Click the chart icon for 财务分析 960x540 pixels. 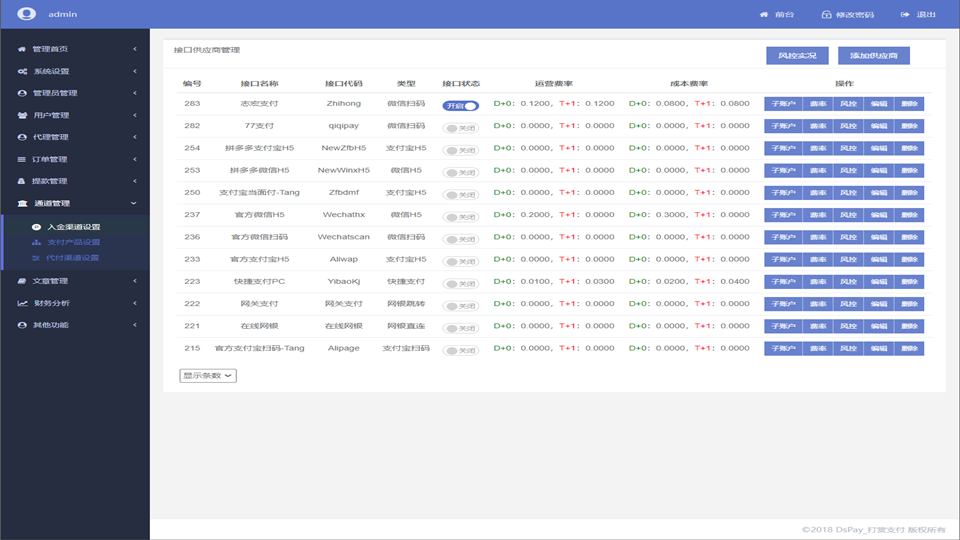click(x=22, y=303)
